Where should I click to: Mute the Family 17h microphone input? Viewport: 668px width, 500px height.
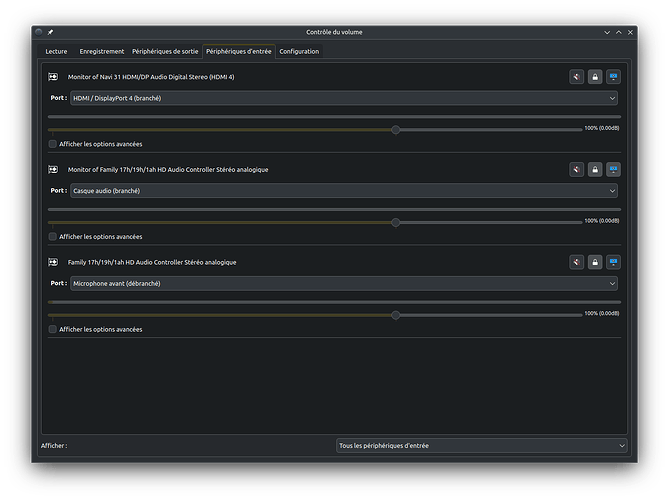pos(577,262)
